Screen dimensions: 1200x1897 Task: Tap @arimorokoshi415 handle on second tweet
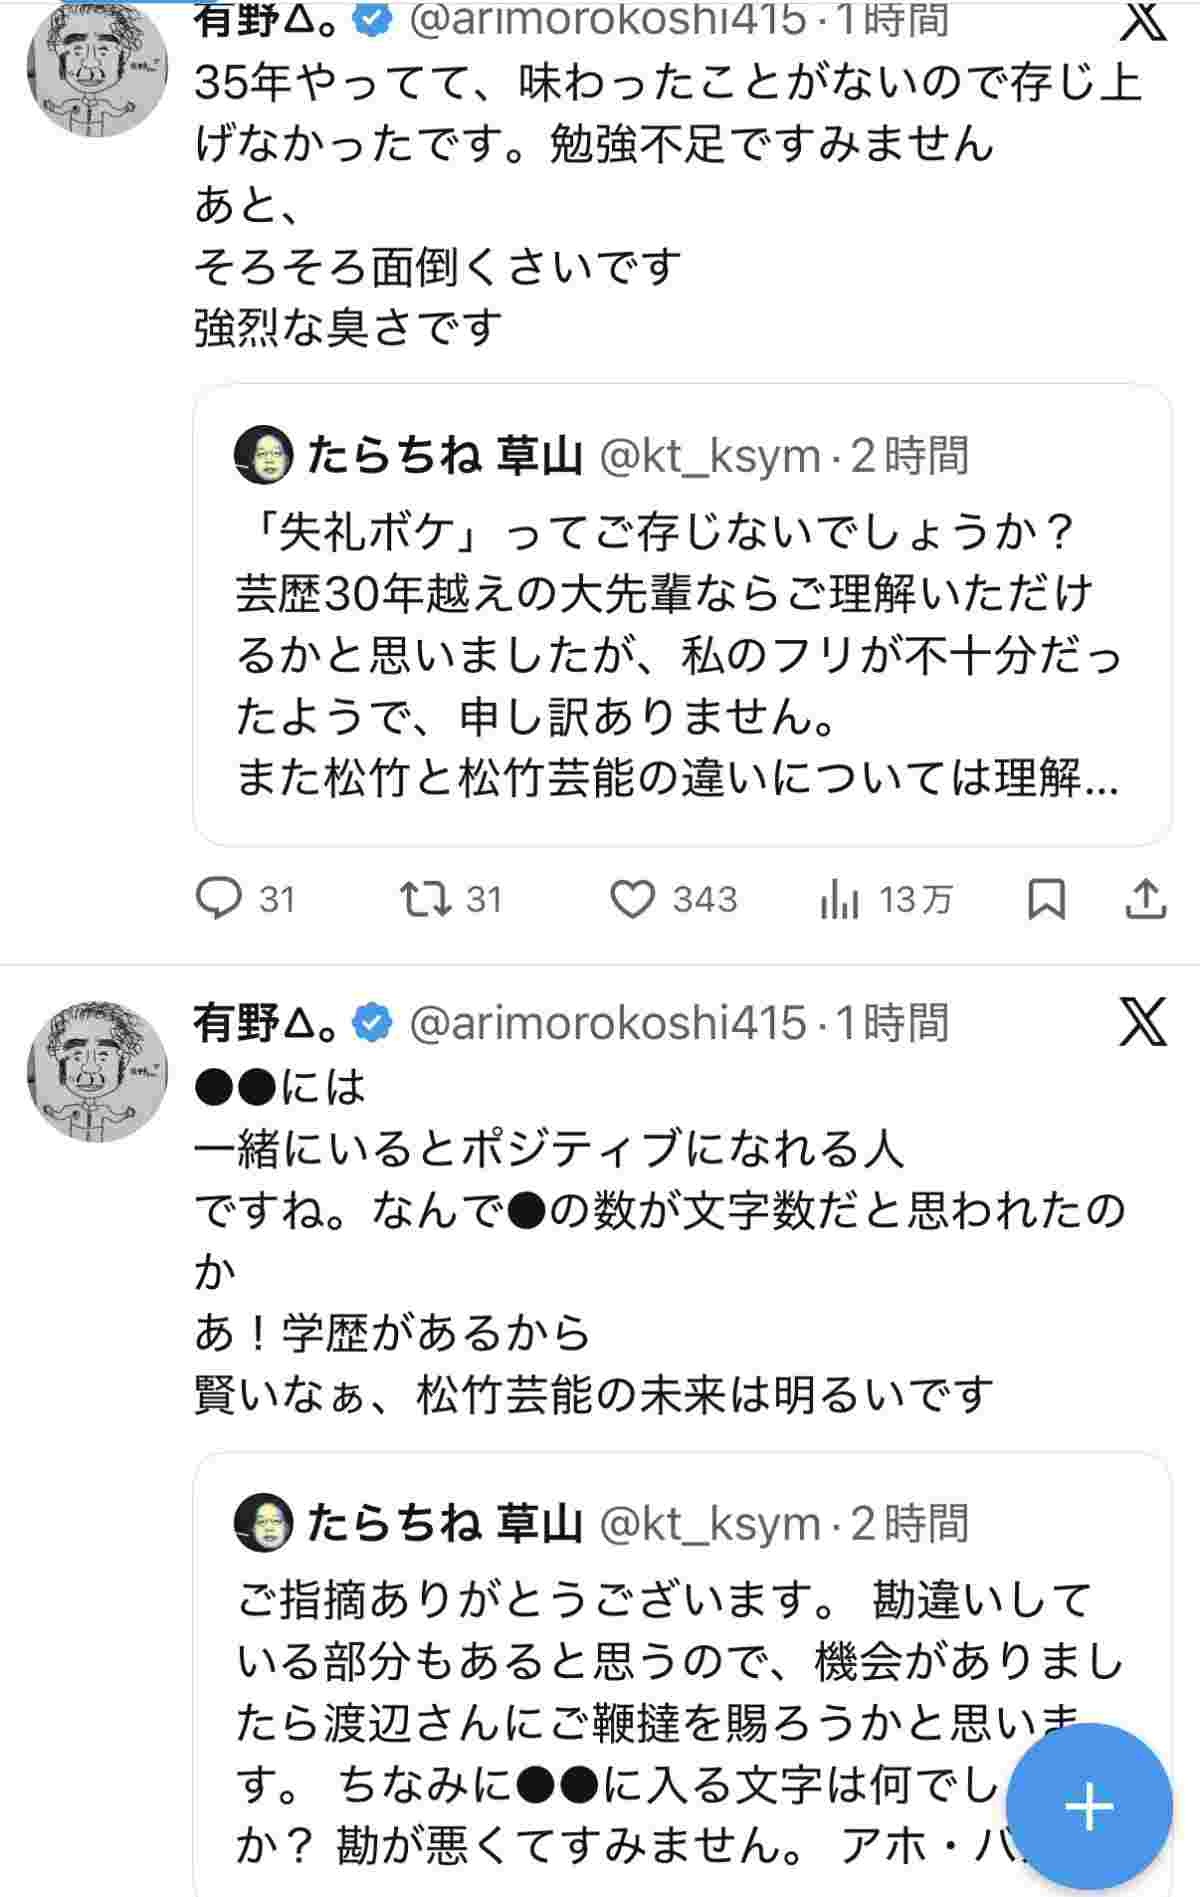pos(608,1022)
